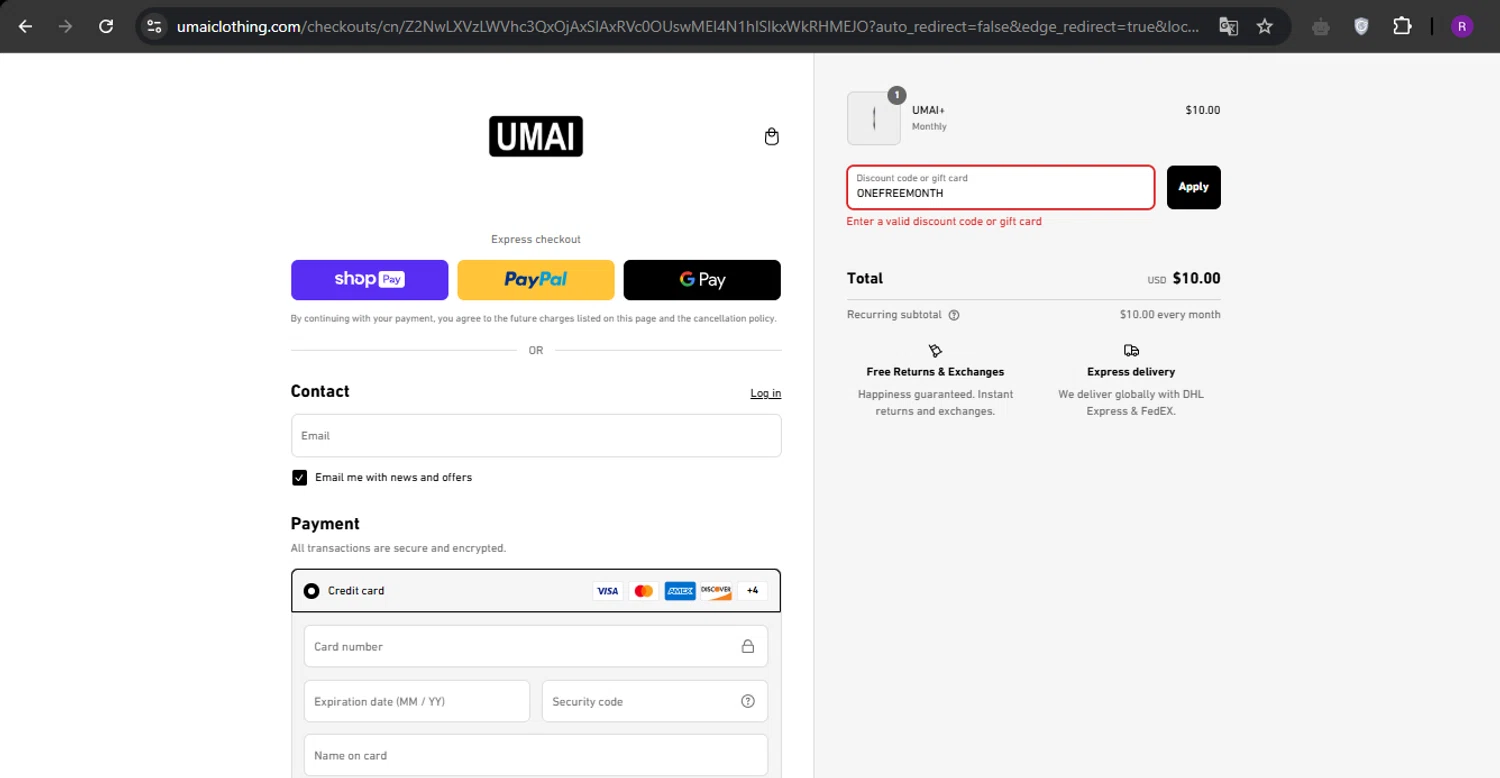Click the American Express icon
The image size is (1500, 778).
(x=680, y=591)
